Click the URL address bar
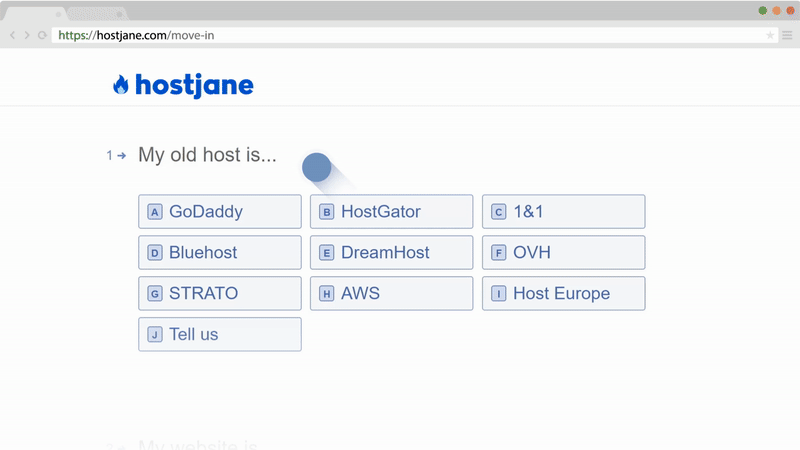The width and height of the screenshot is (800, 450). 400,35
